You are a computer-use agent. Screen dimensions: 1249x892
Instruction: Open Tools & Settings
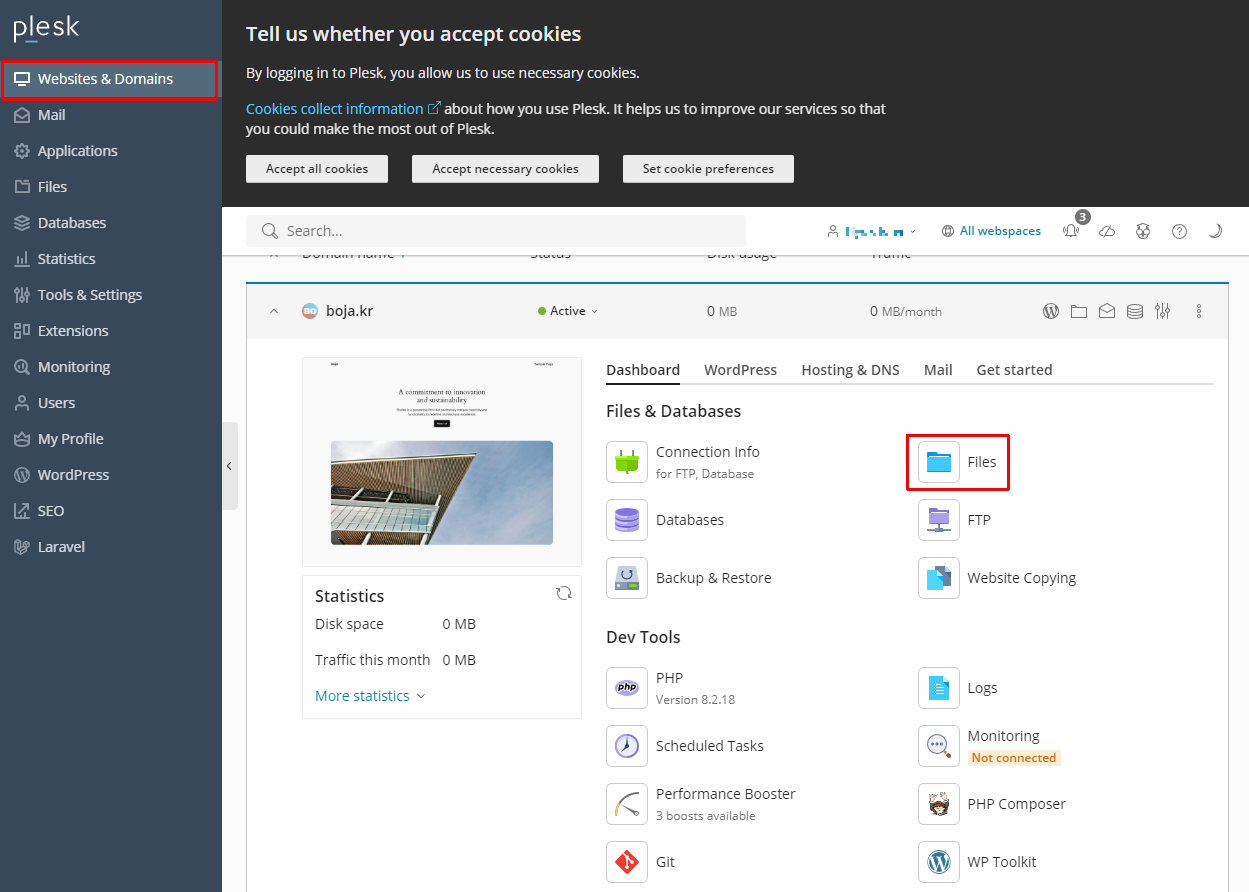110,295
